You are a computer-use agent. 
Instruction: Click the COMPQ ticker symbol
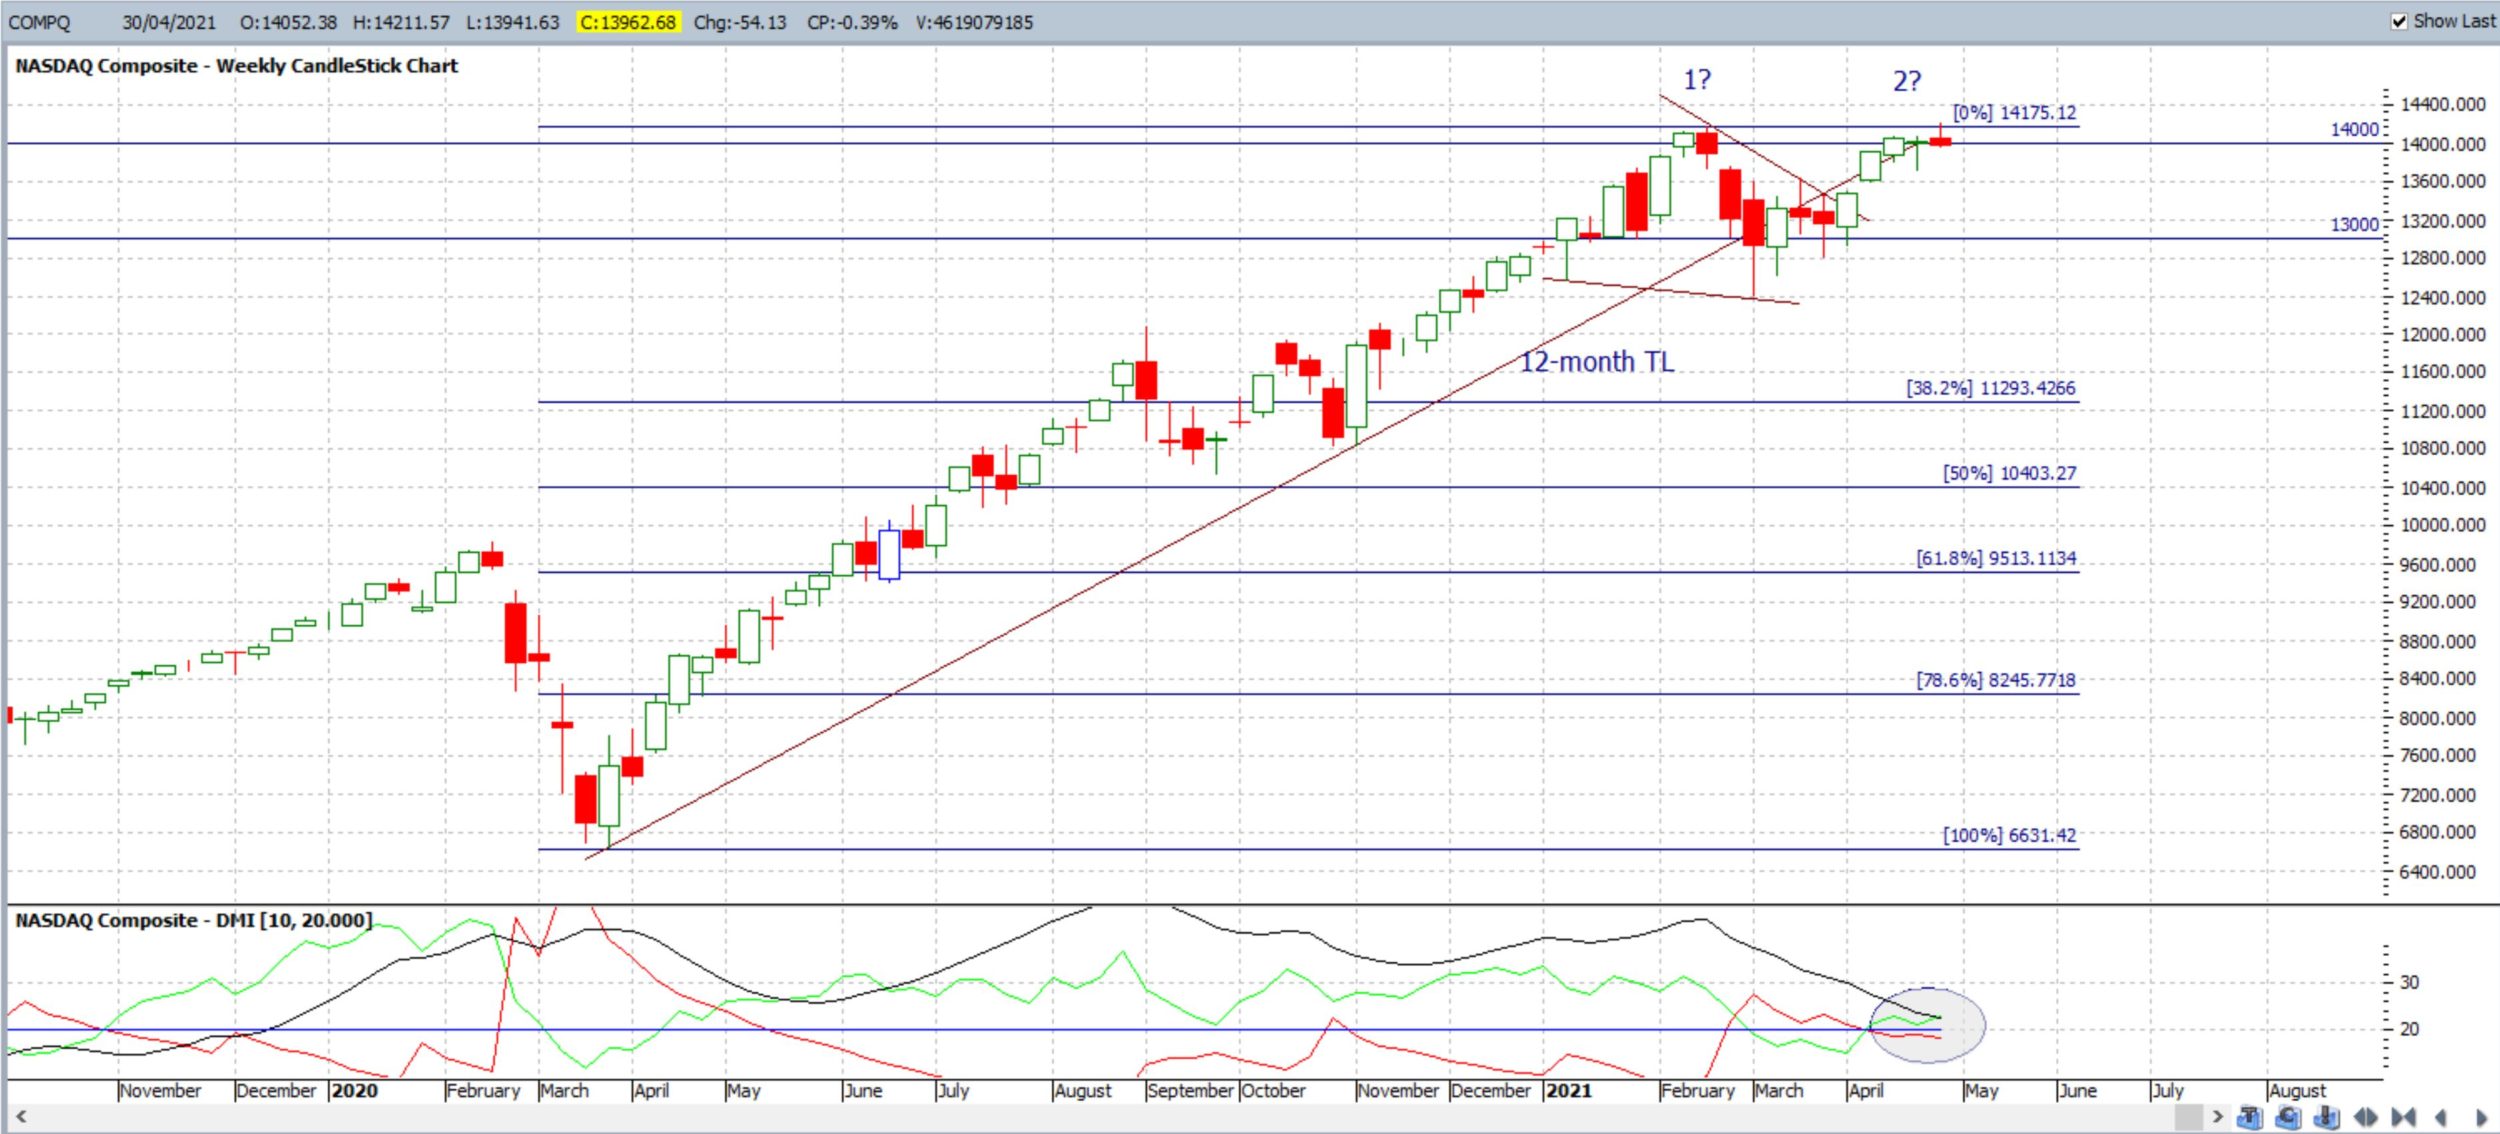[x=39, y=22]
